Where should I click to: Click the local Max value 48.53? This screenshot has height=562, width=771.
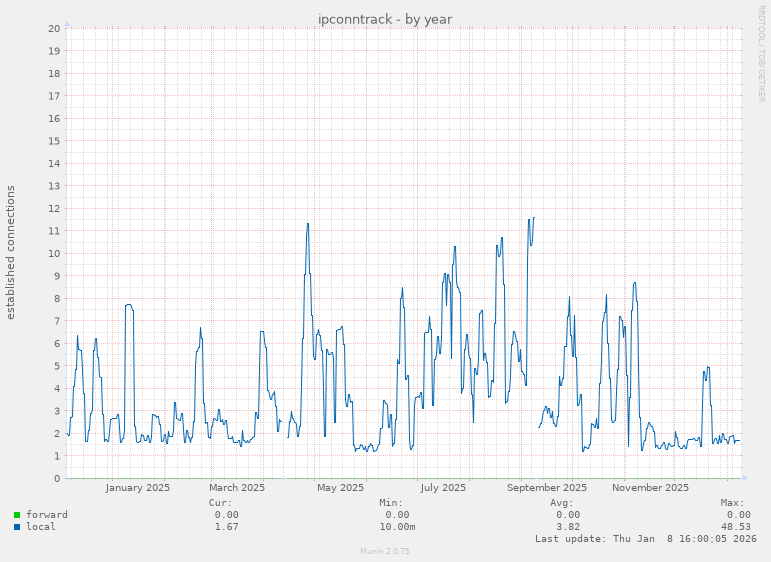(735, 527)
